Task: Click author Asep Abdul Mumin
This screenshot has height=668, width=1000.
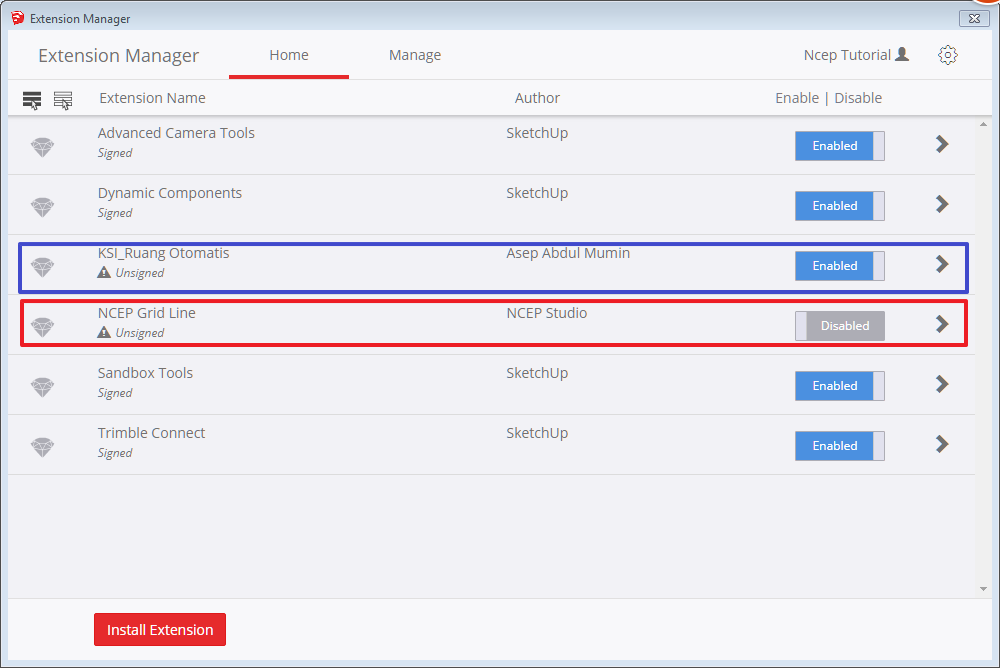Action: 568,253
